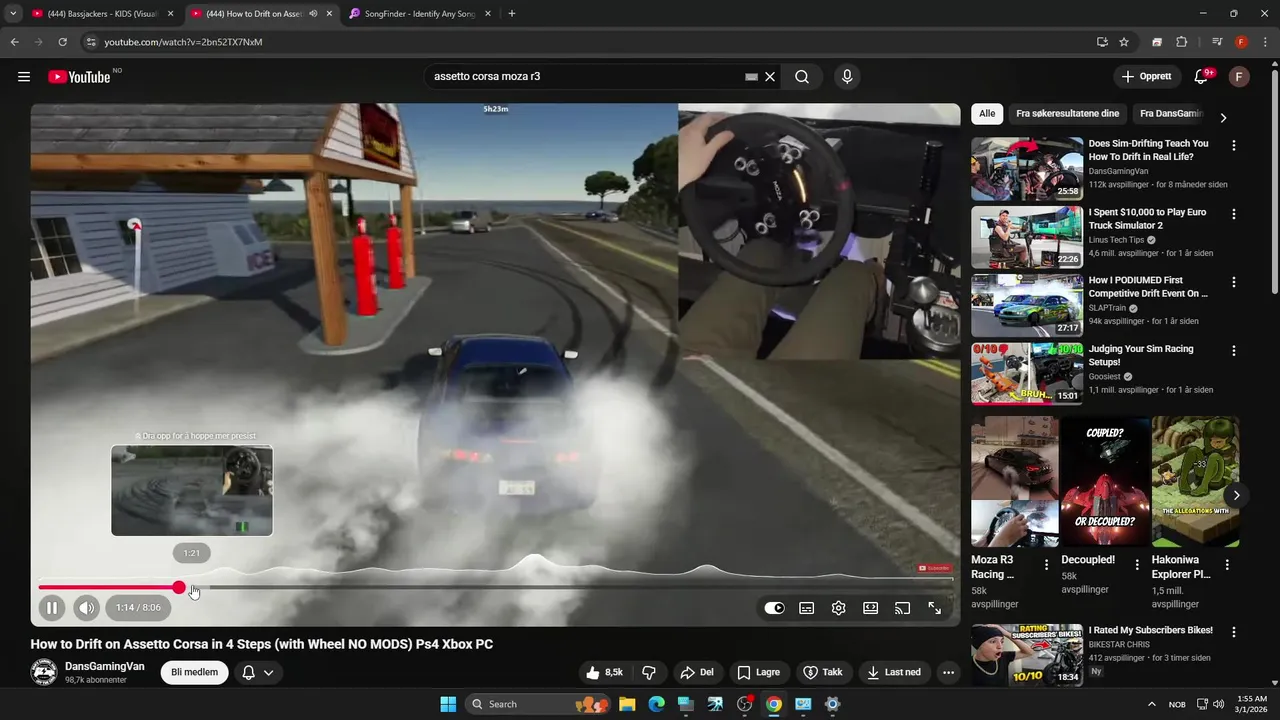Select the Fra DansGaming chip
This screenshot has width=1280, height=720.
click(1170, 114)
